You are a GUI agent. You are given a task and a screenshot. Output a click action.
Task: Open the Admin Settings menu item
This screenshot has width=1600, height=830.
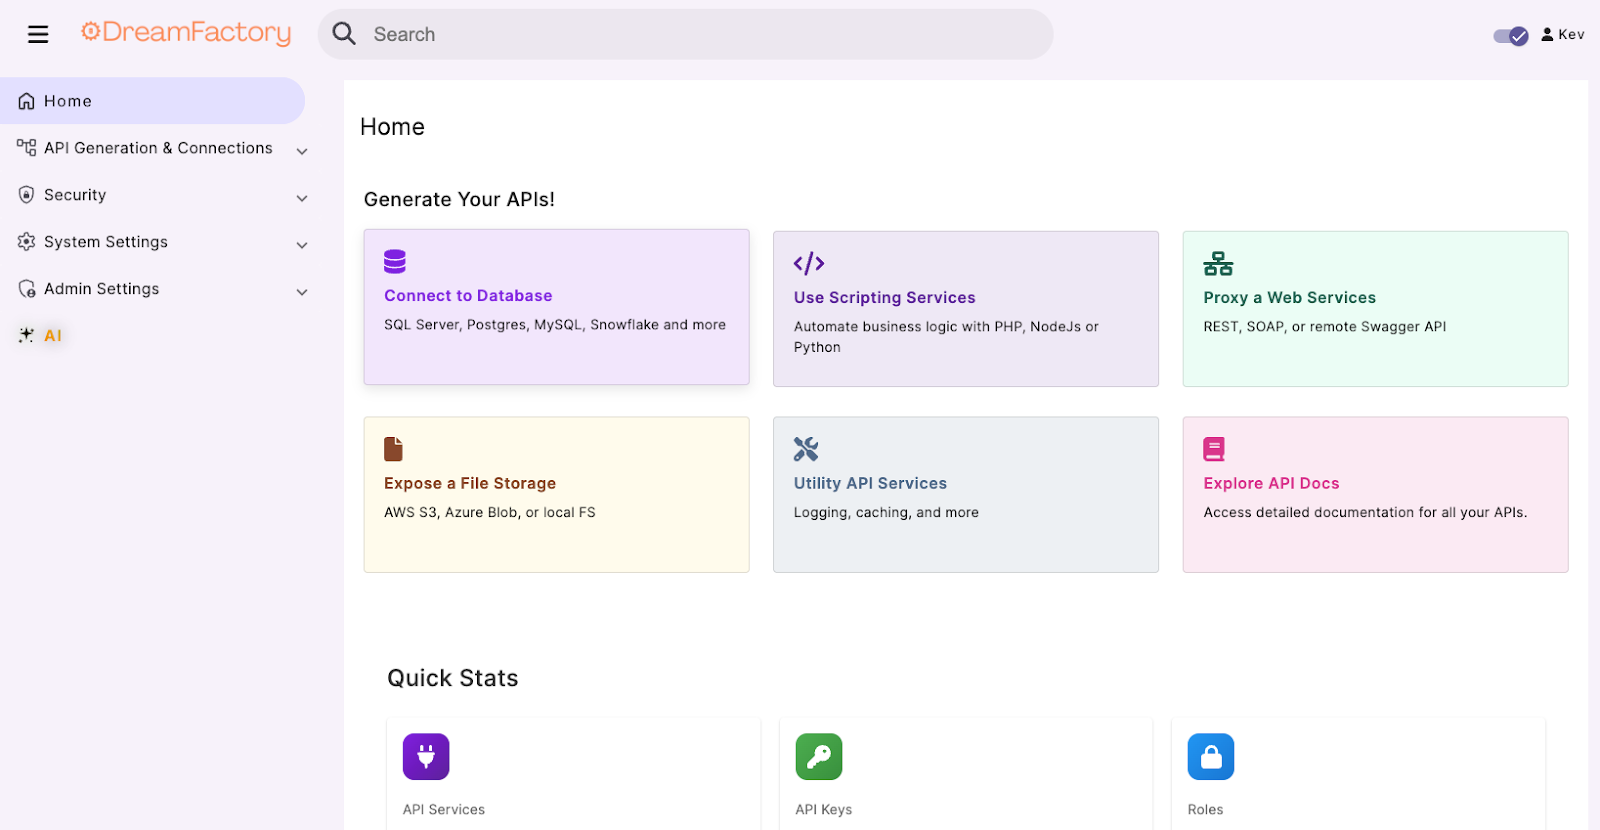pos(101,289)
